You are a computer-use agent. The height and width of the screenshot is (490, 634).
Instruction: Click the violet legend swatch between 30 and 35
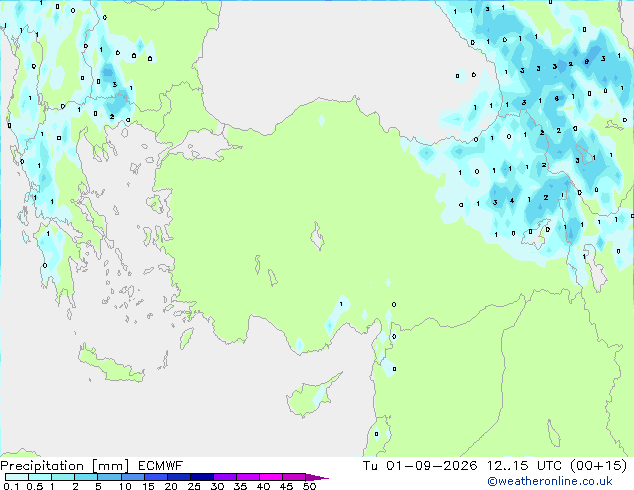pos(225,477)
